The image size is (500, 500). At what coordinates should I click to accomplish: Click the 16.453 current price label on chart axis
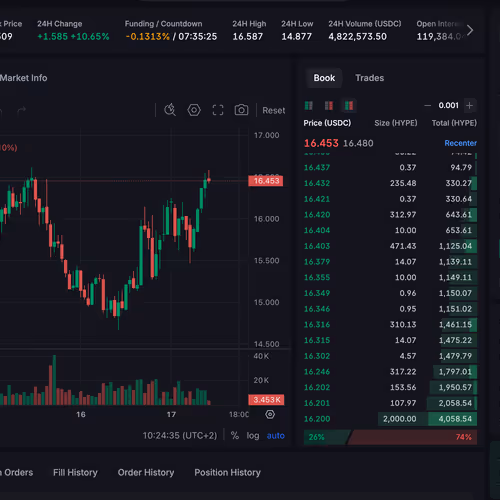coord(266,181)
